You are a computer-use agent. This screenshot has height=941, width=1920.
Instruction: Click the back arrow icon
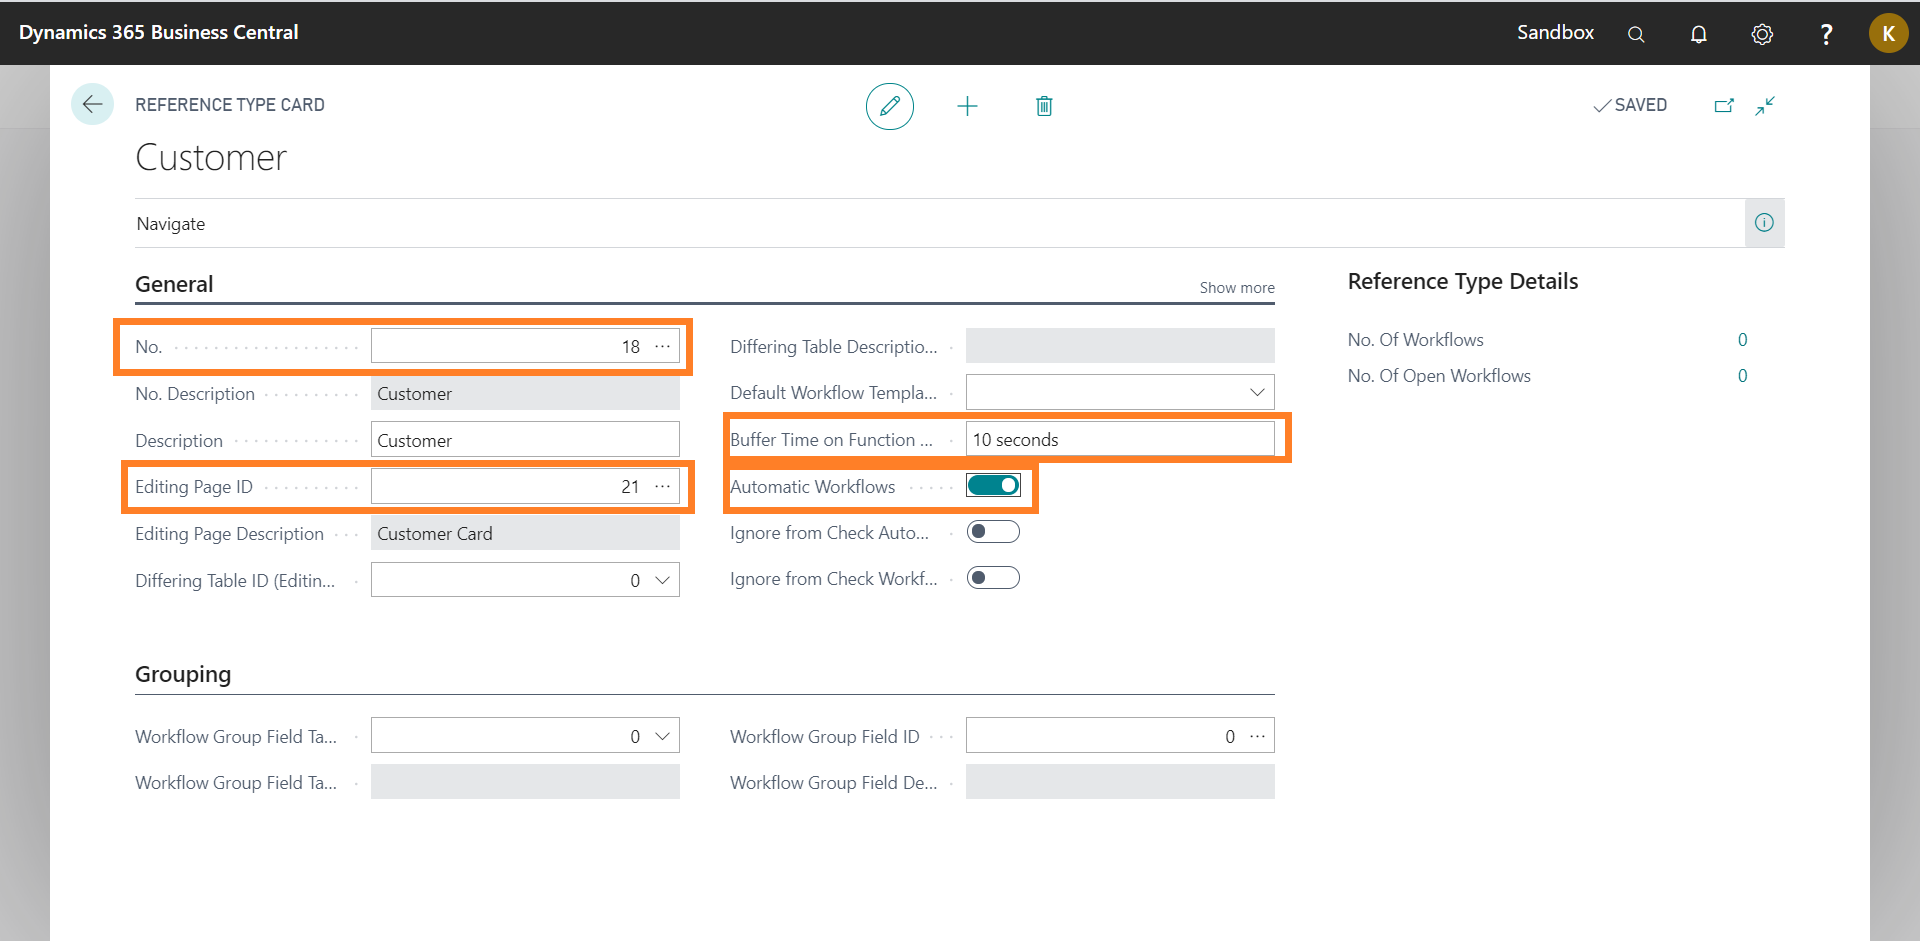92,104
